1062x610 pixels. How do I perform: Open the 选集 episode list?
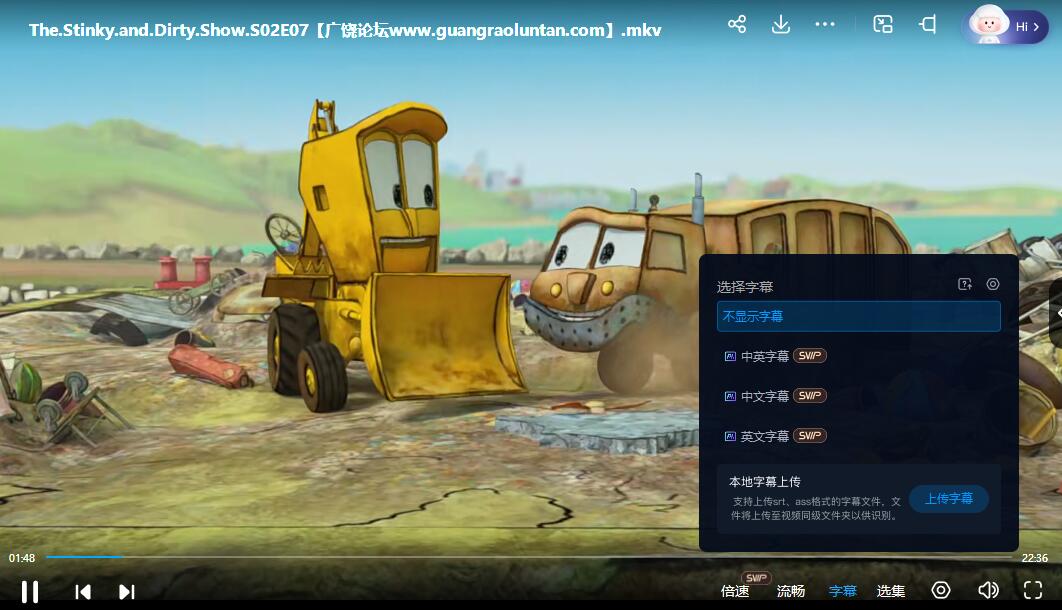coord(891,591)
